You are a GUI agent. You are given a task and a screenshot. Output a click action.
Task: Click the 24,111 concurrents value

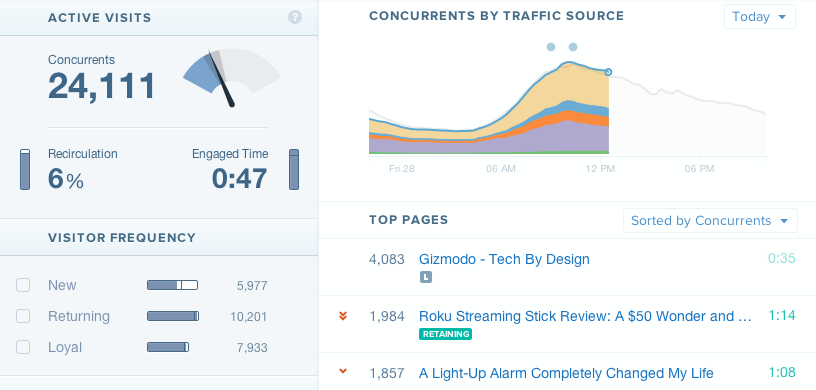(101, 86)
